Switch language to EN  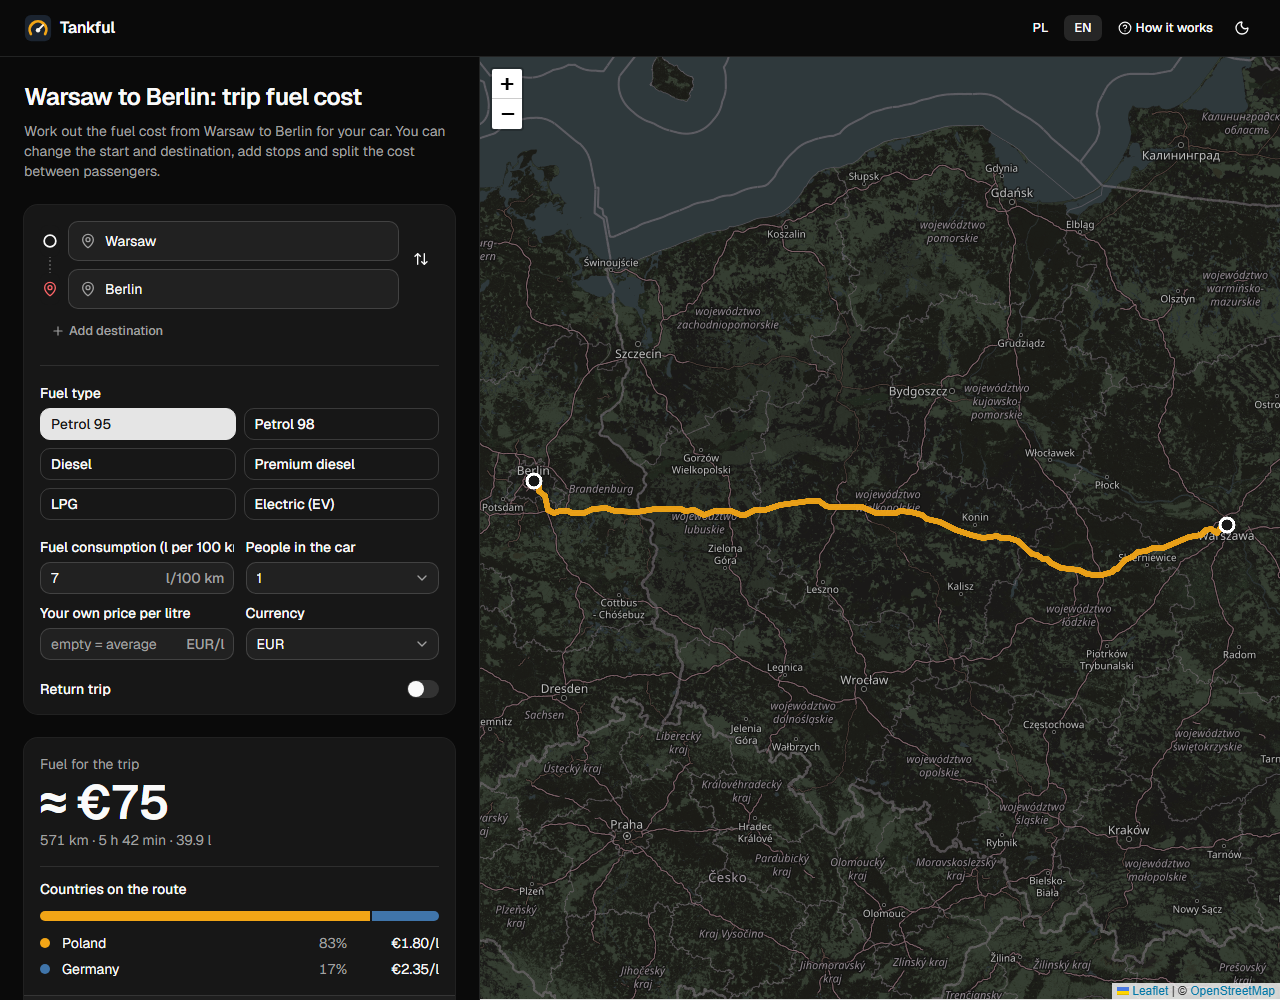coord(1083,28)
